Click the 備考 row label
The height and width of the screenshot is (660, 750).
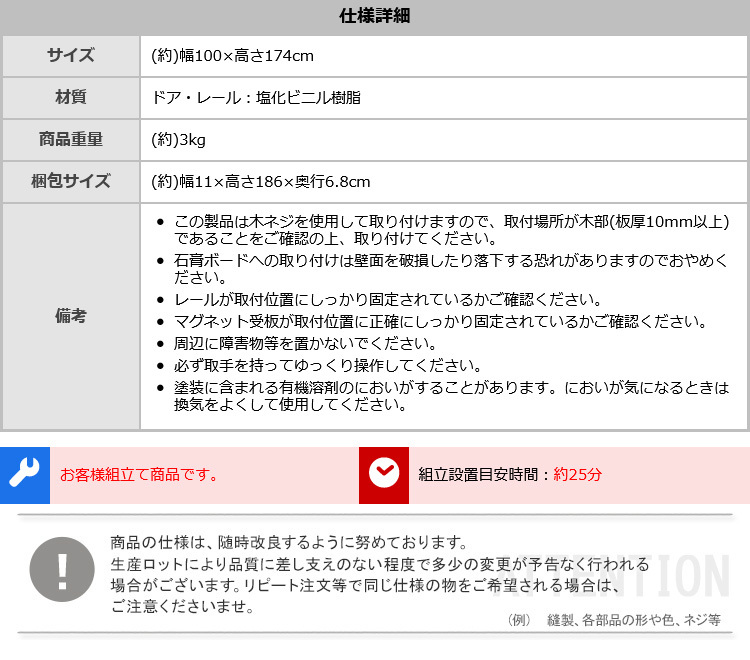[x=71, y=316]
